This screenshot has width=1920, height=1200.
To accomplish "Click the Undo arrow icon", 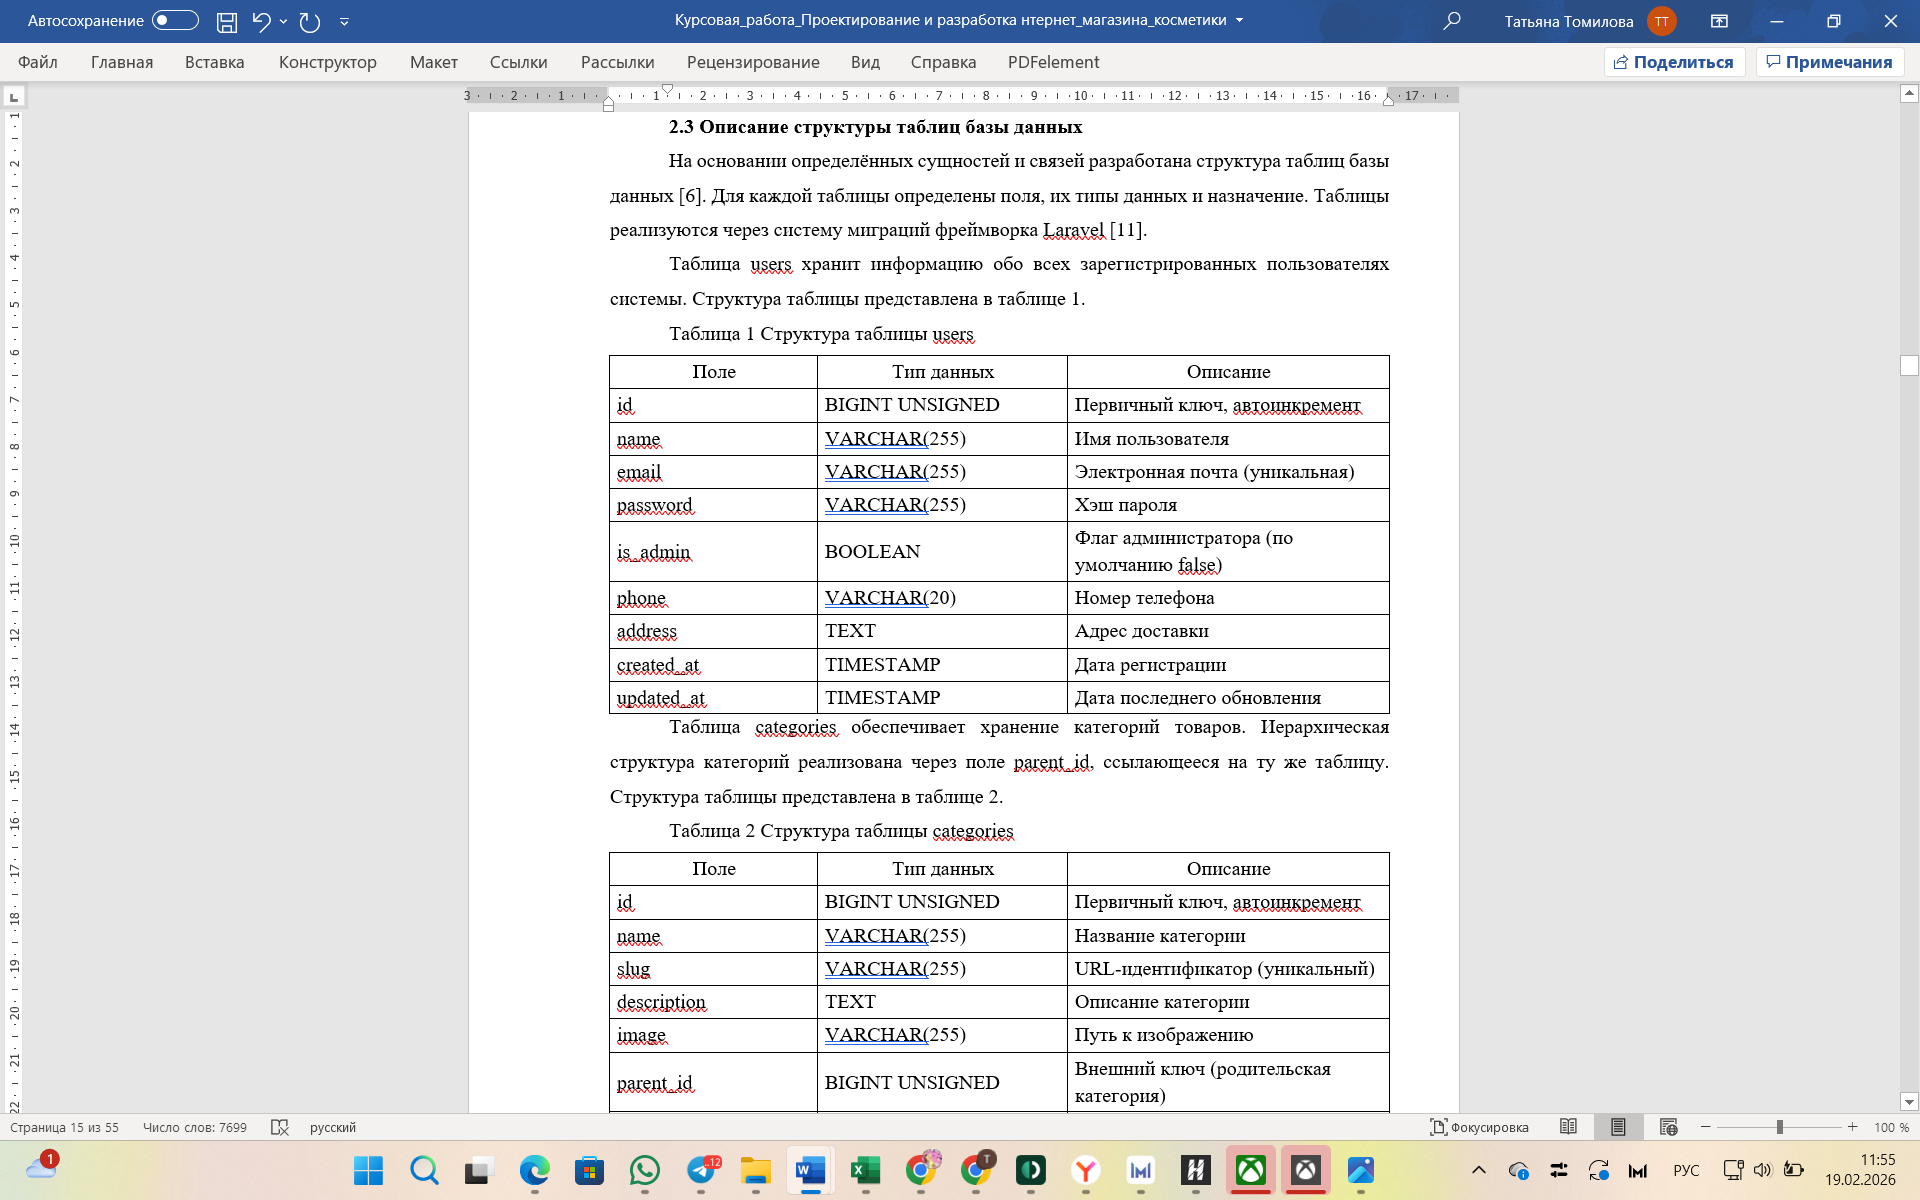I will [261, 21].
